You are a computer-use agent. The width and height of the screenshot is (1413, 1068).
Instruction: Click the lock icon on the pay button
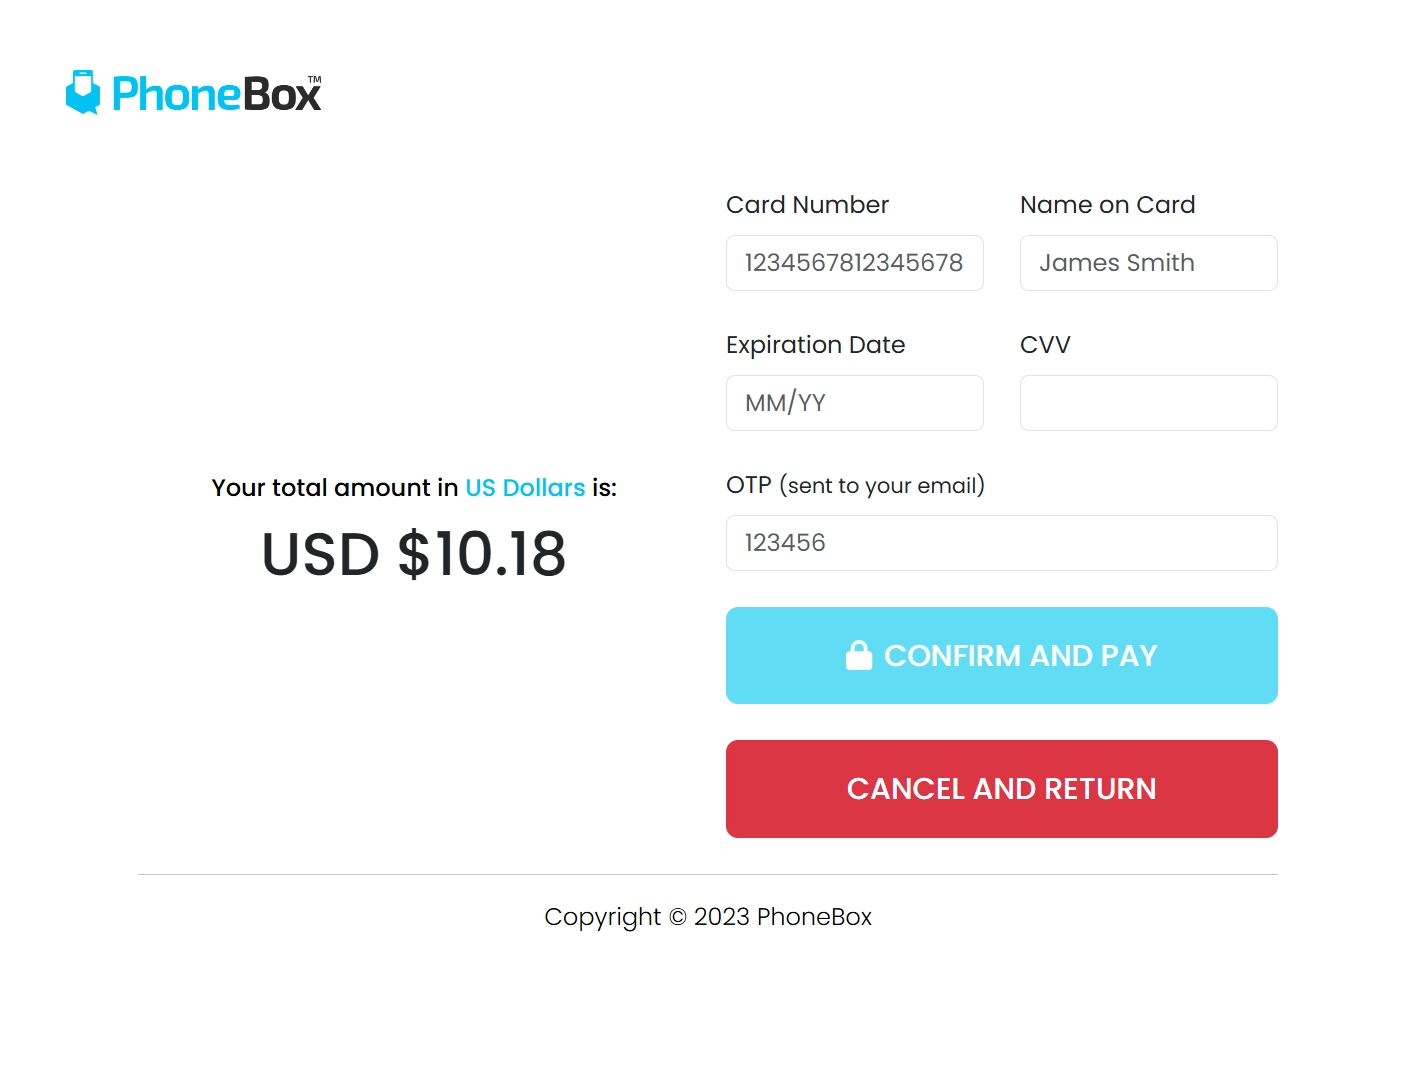[859, 655]
